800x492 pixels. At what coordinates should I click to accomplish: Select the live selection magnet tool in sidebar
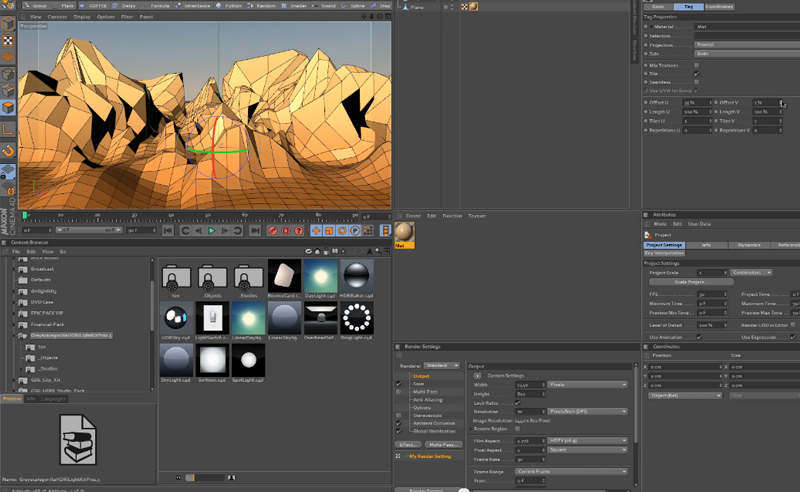(8, 151)
